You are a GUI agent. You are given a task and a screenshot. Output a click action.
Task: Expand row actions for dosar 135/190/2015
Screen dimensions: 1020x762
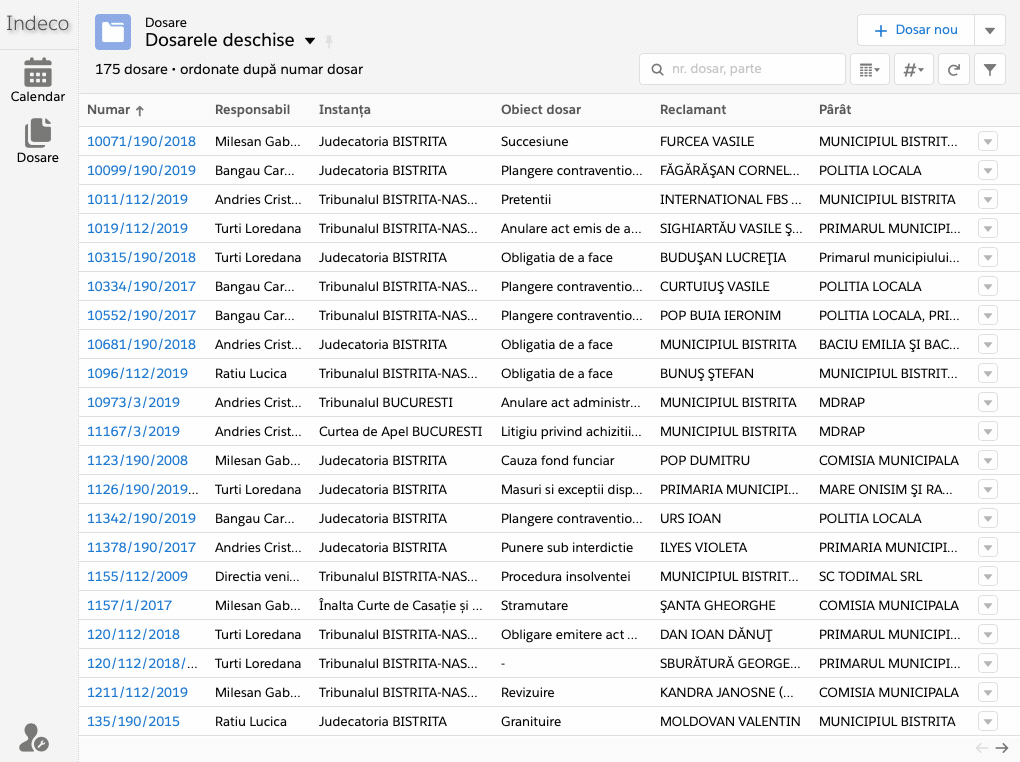pyautogui.click(x=987, y=722)
